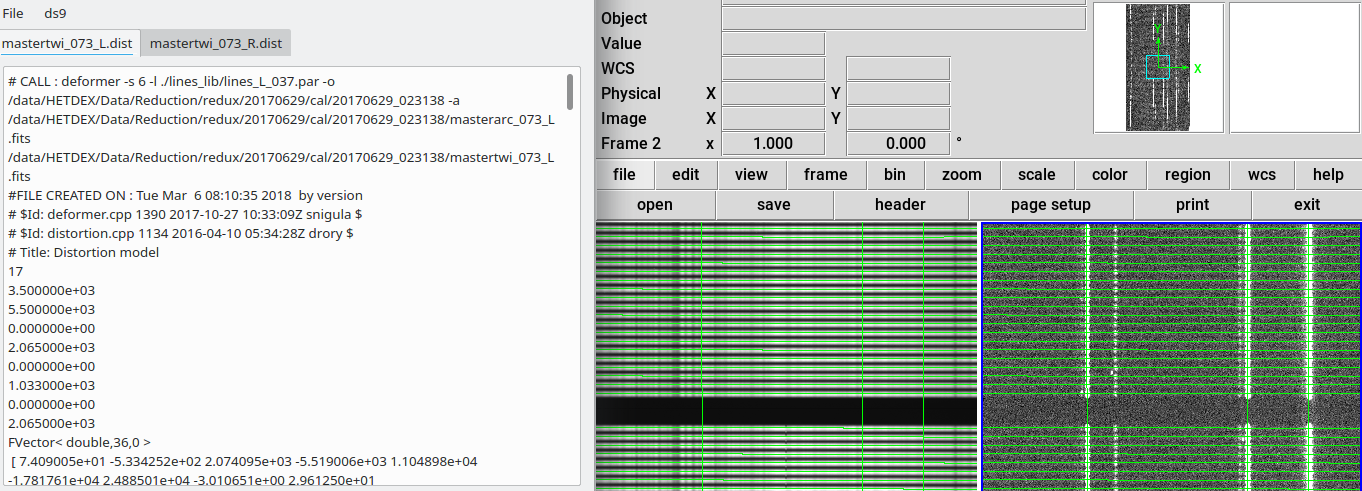Open the ds9 menu
The image size is (1362, 491).
pyautogui.click(x=55, y=14)
